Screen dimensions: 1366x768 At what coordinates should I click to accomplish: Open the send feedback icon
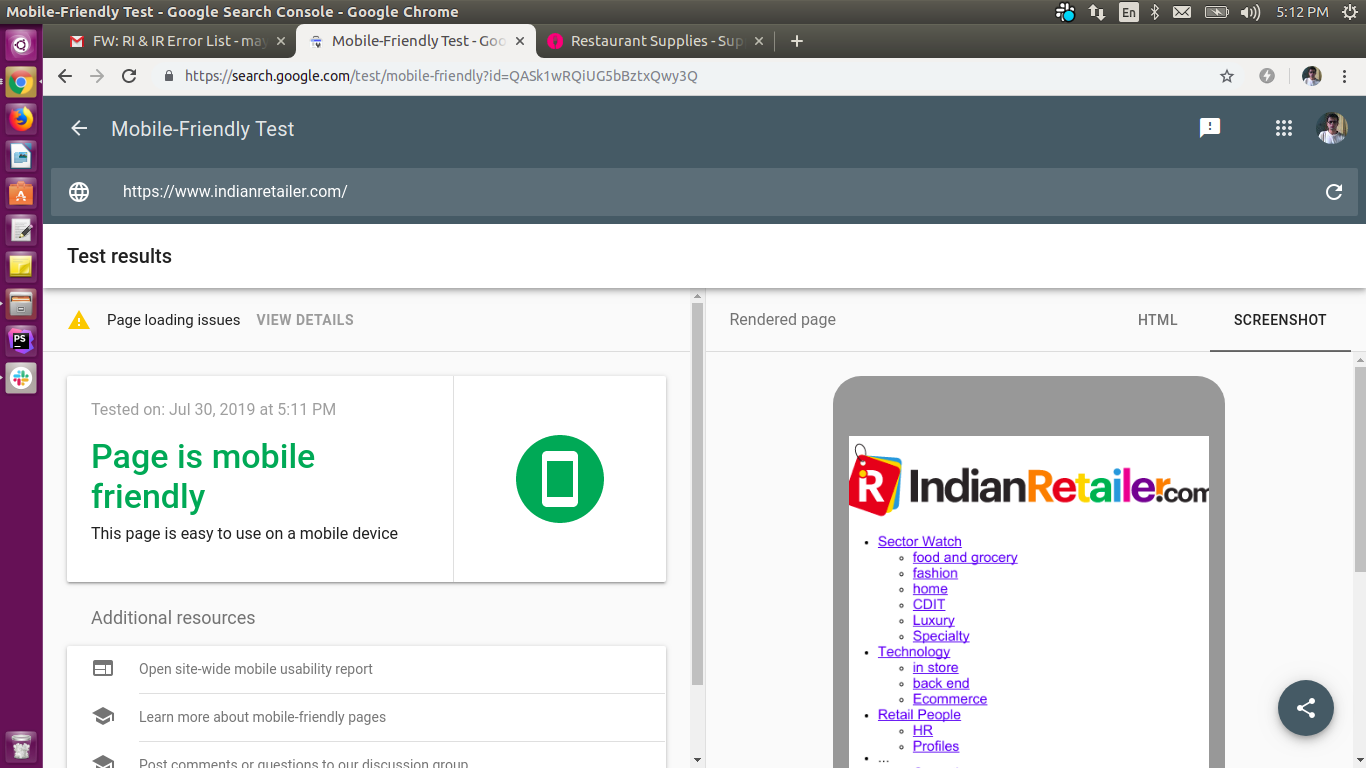[1210, 128]
